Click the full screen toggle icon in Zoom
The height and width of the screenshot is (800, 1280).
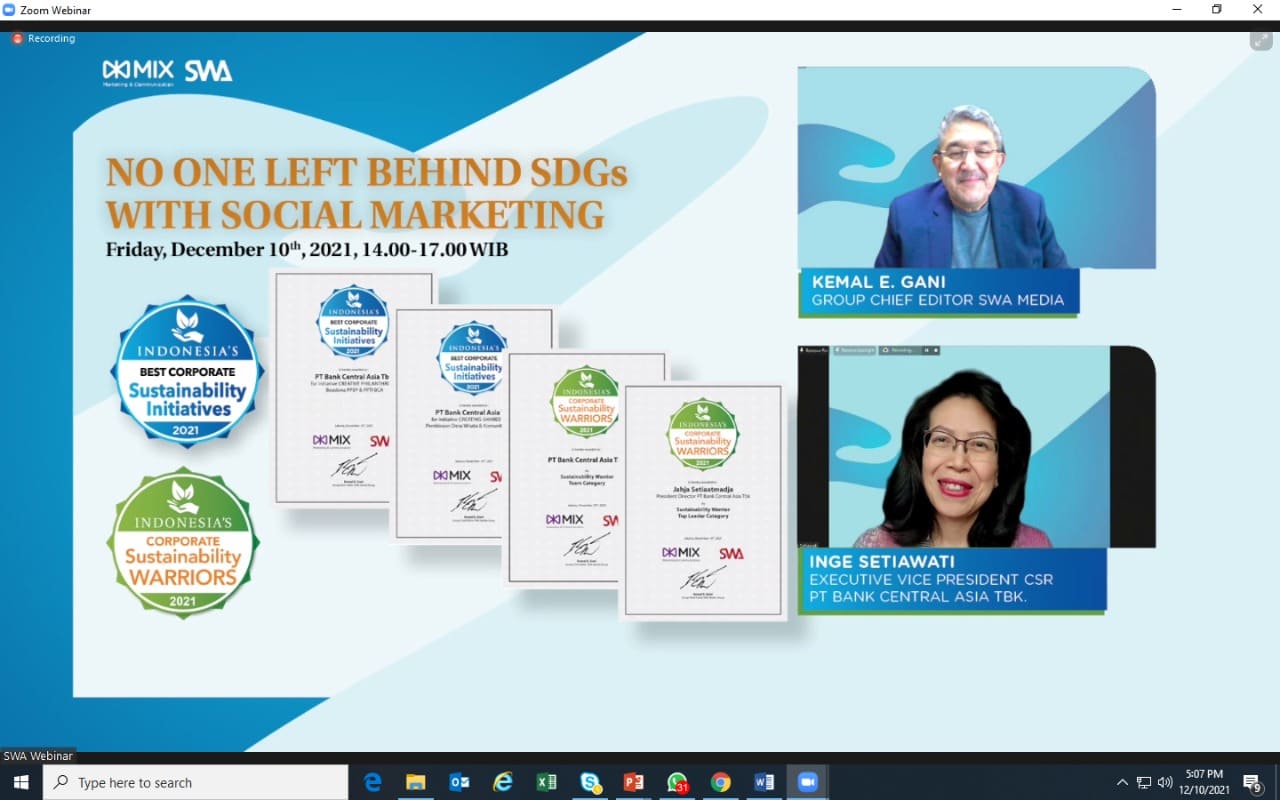pyautogui.click(x=1260, y=40)
